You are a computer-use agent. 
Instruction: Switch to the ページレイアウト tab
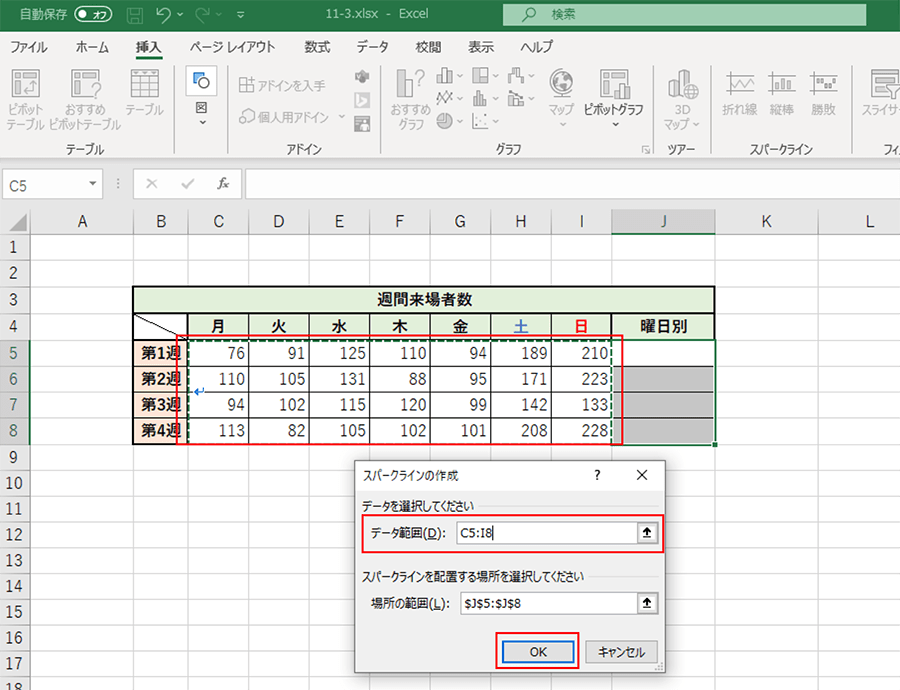(x=232, y=47)
